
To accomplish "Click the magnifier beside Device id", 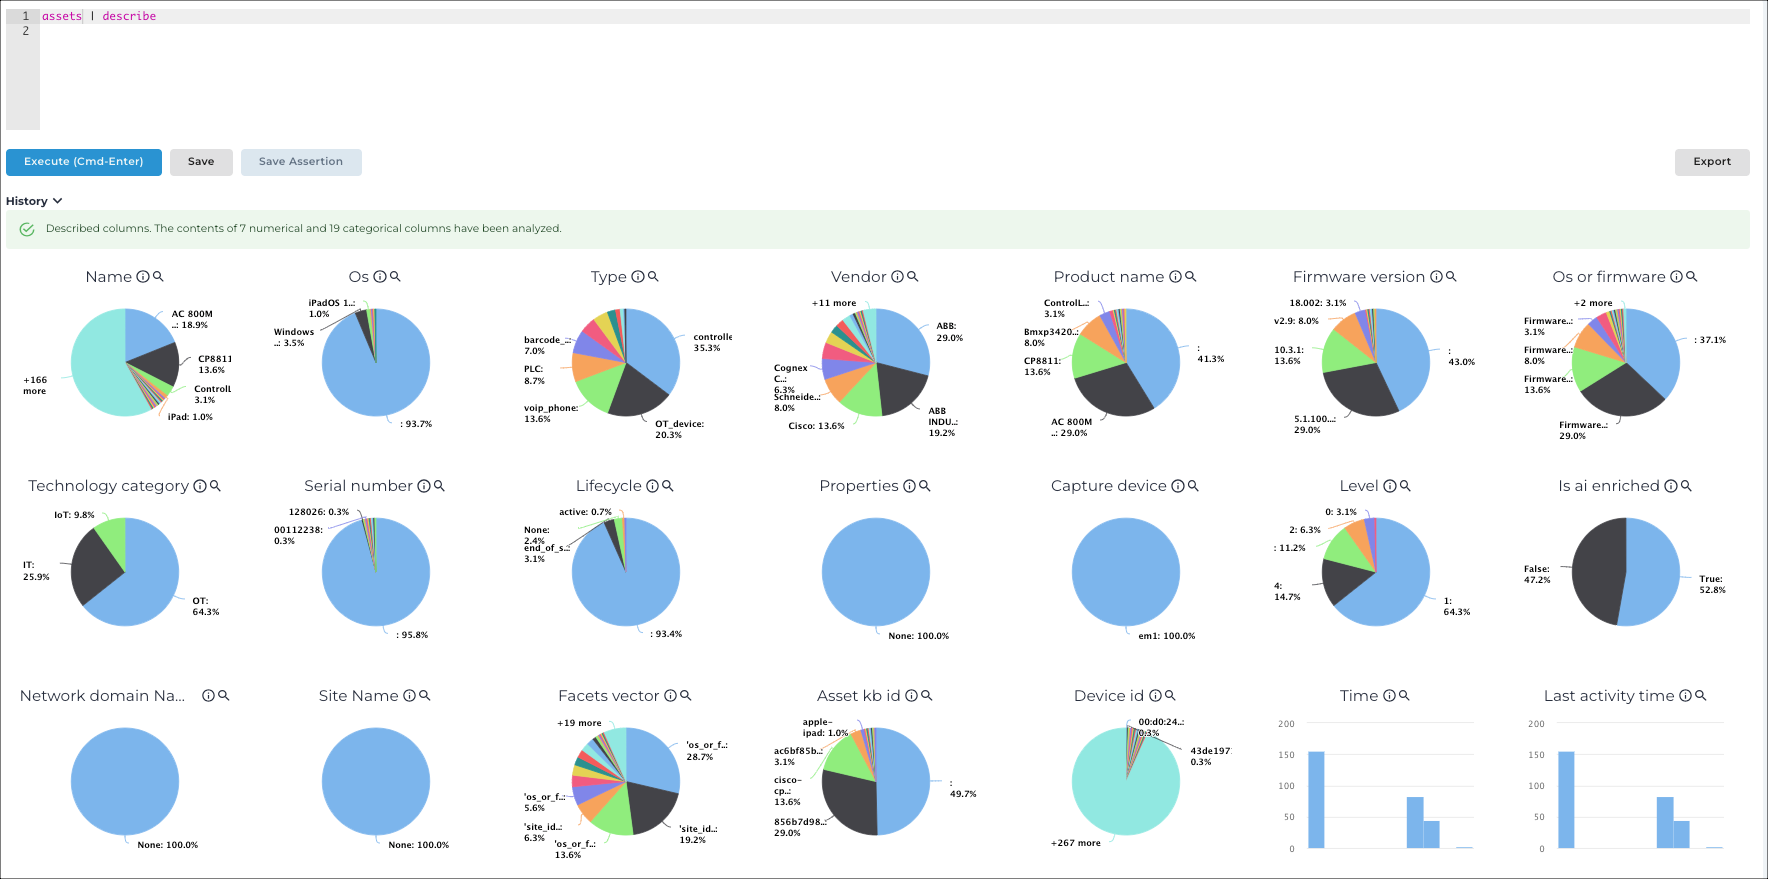I will [1170, 696].
